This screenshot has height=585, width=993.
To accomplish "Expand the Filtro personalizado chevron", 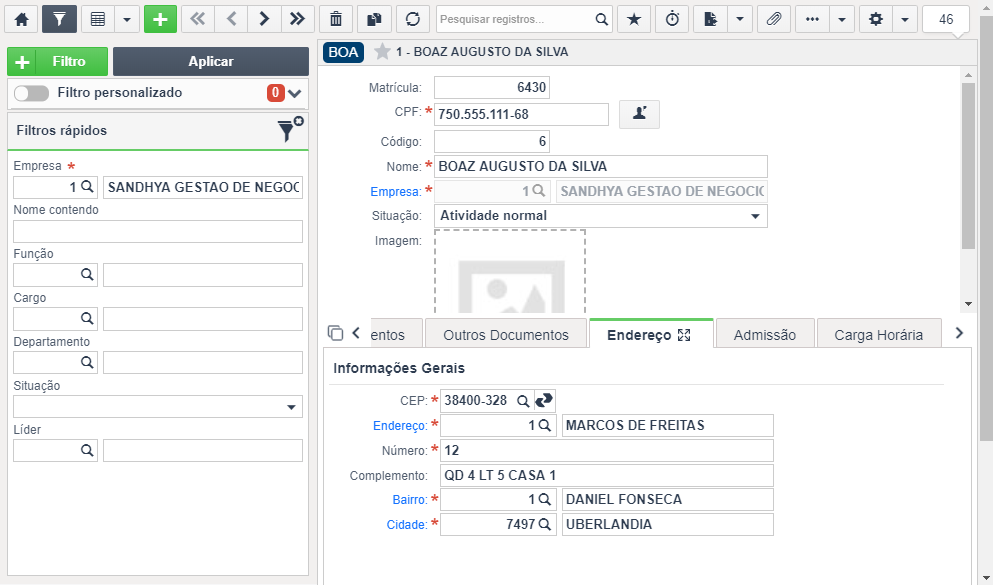I will 294,94.
